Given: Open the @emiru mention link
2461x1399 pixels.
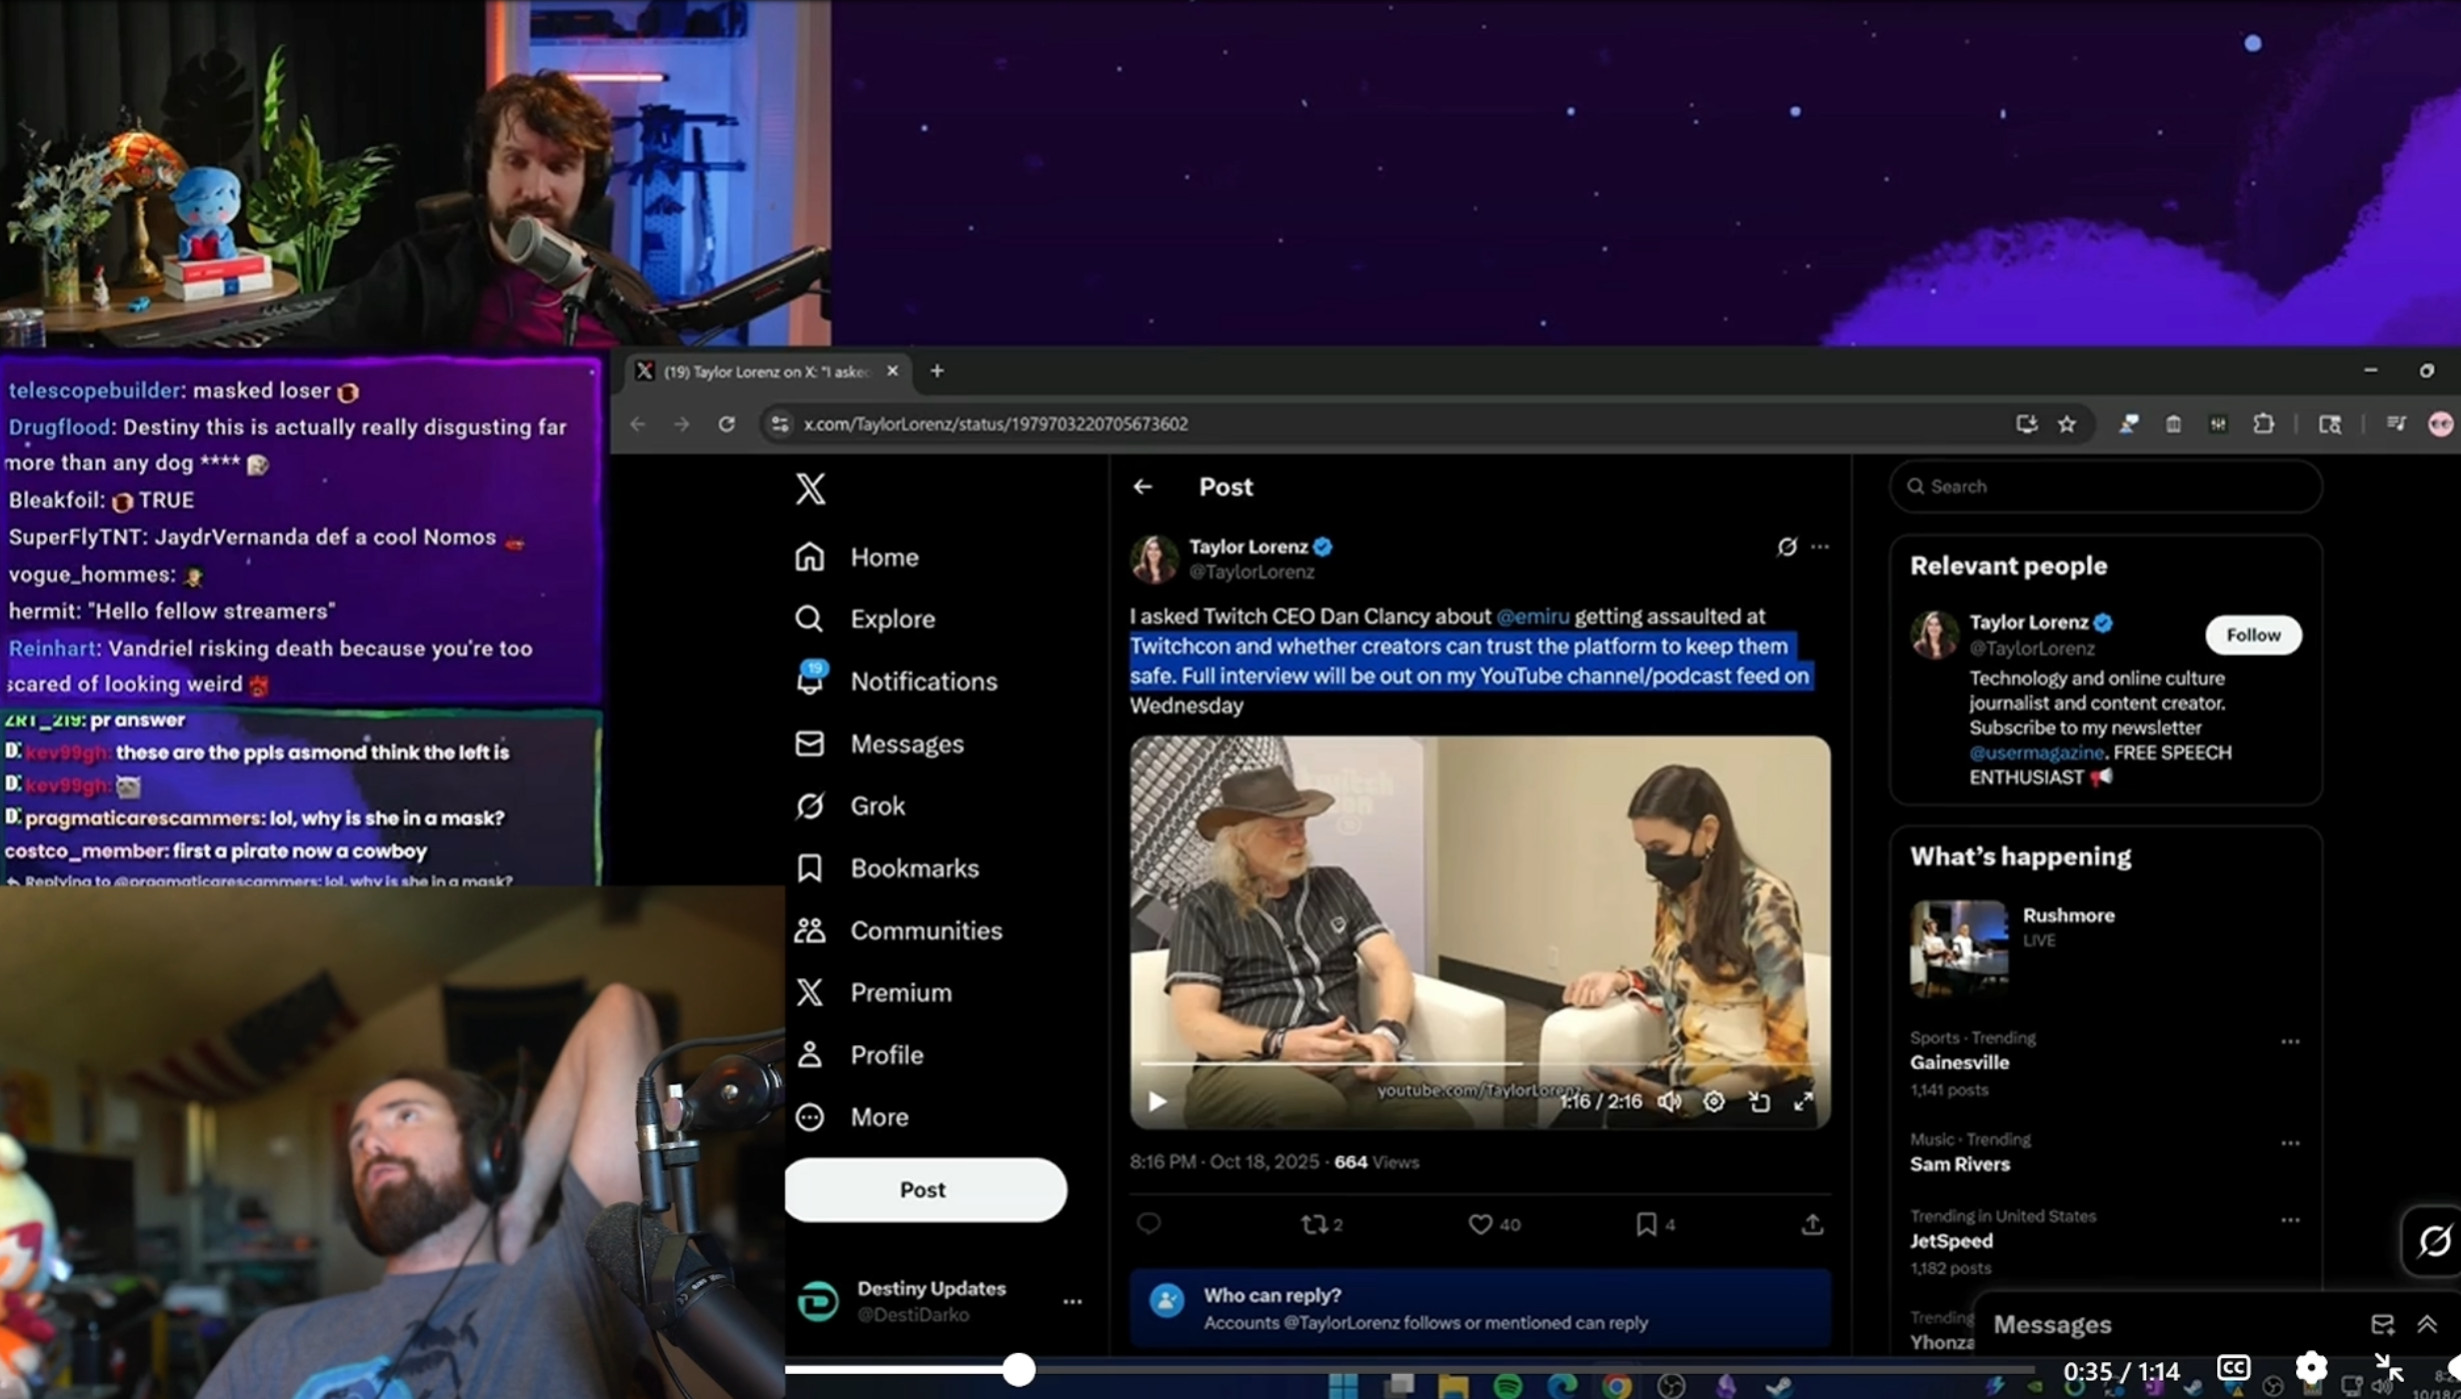Looking at the screenshot, I should click(x=1532, y=616).
